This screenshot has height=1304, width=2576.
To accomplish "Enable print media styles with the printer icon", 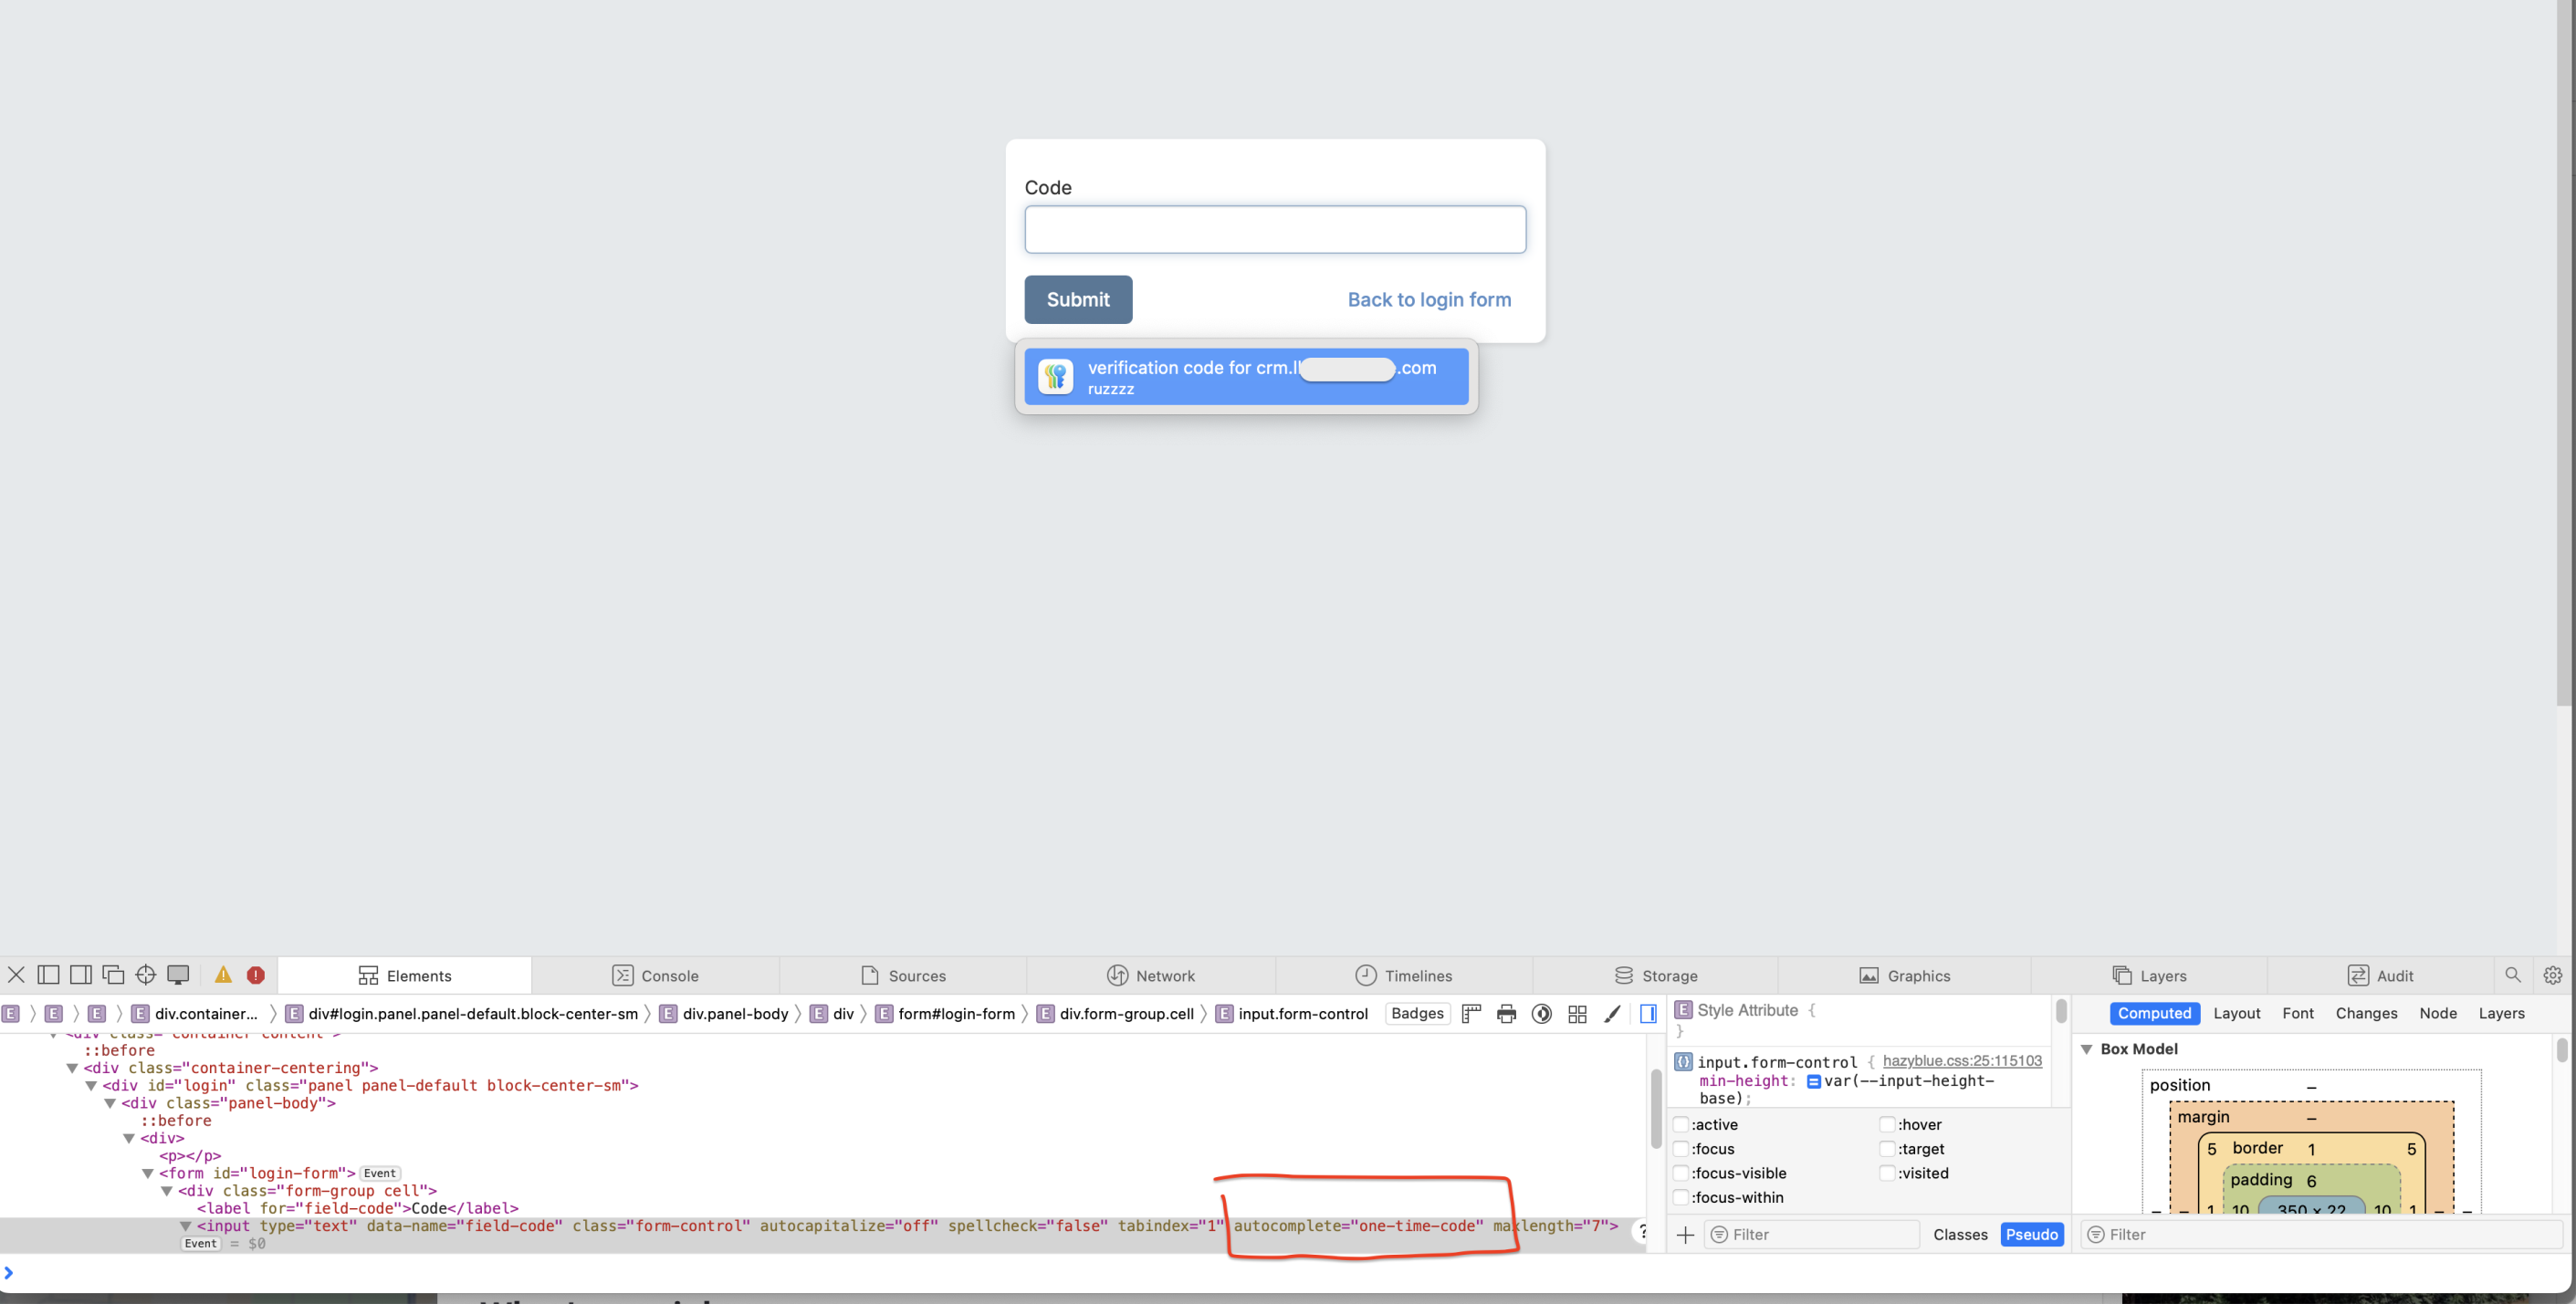I will click(x=1506, y=1014).
